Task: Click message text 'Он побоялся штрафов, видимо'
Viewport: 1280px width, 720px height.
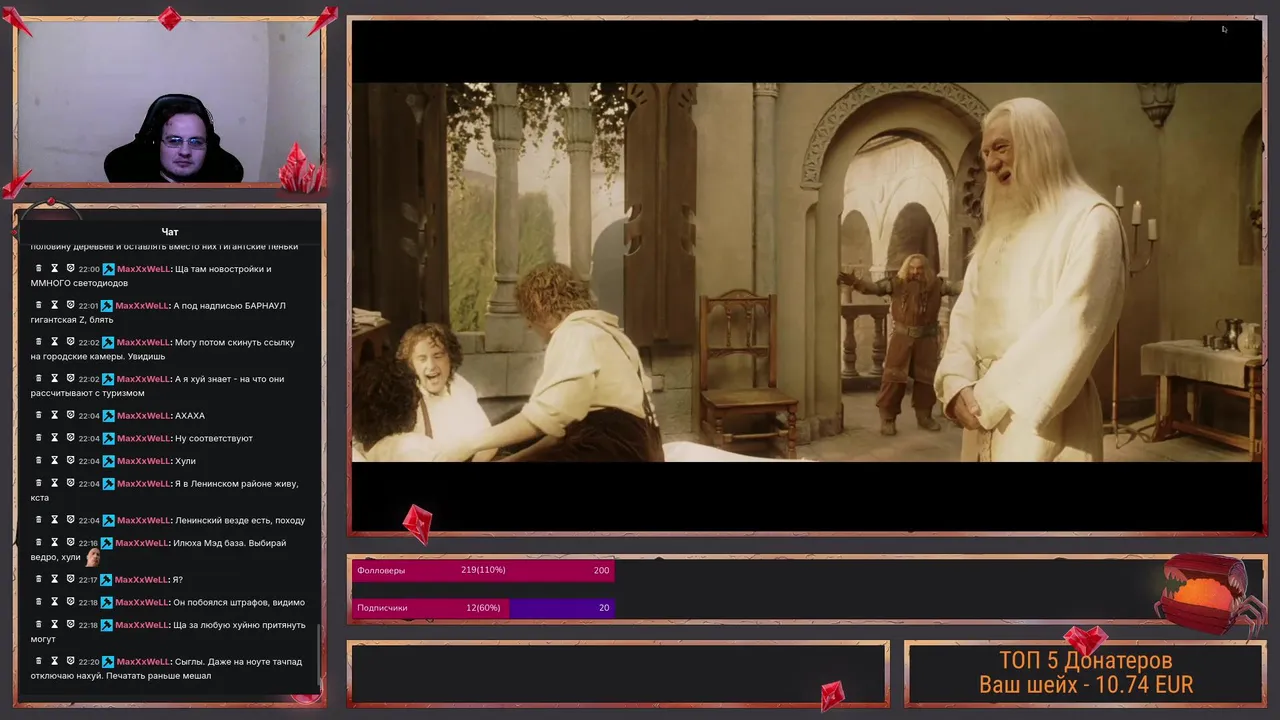Action: (x=239, y=602)
